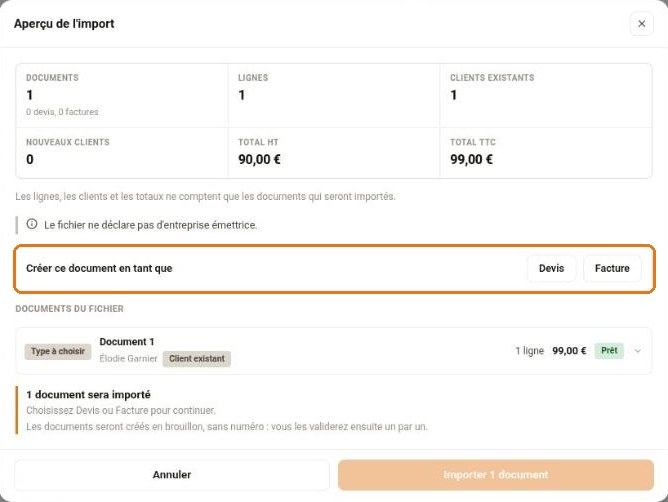This screenshot has width=668, height=502.
Task: Click the Annuler button
Action: 172,475
